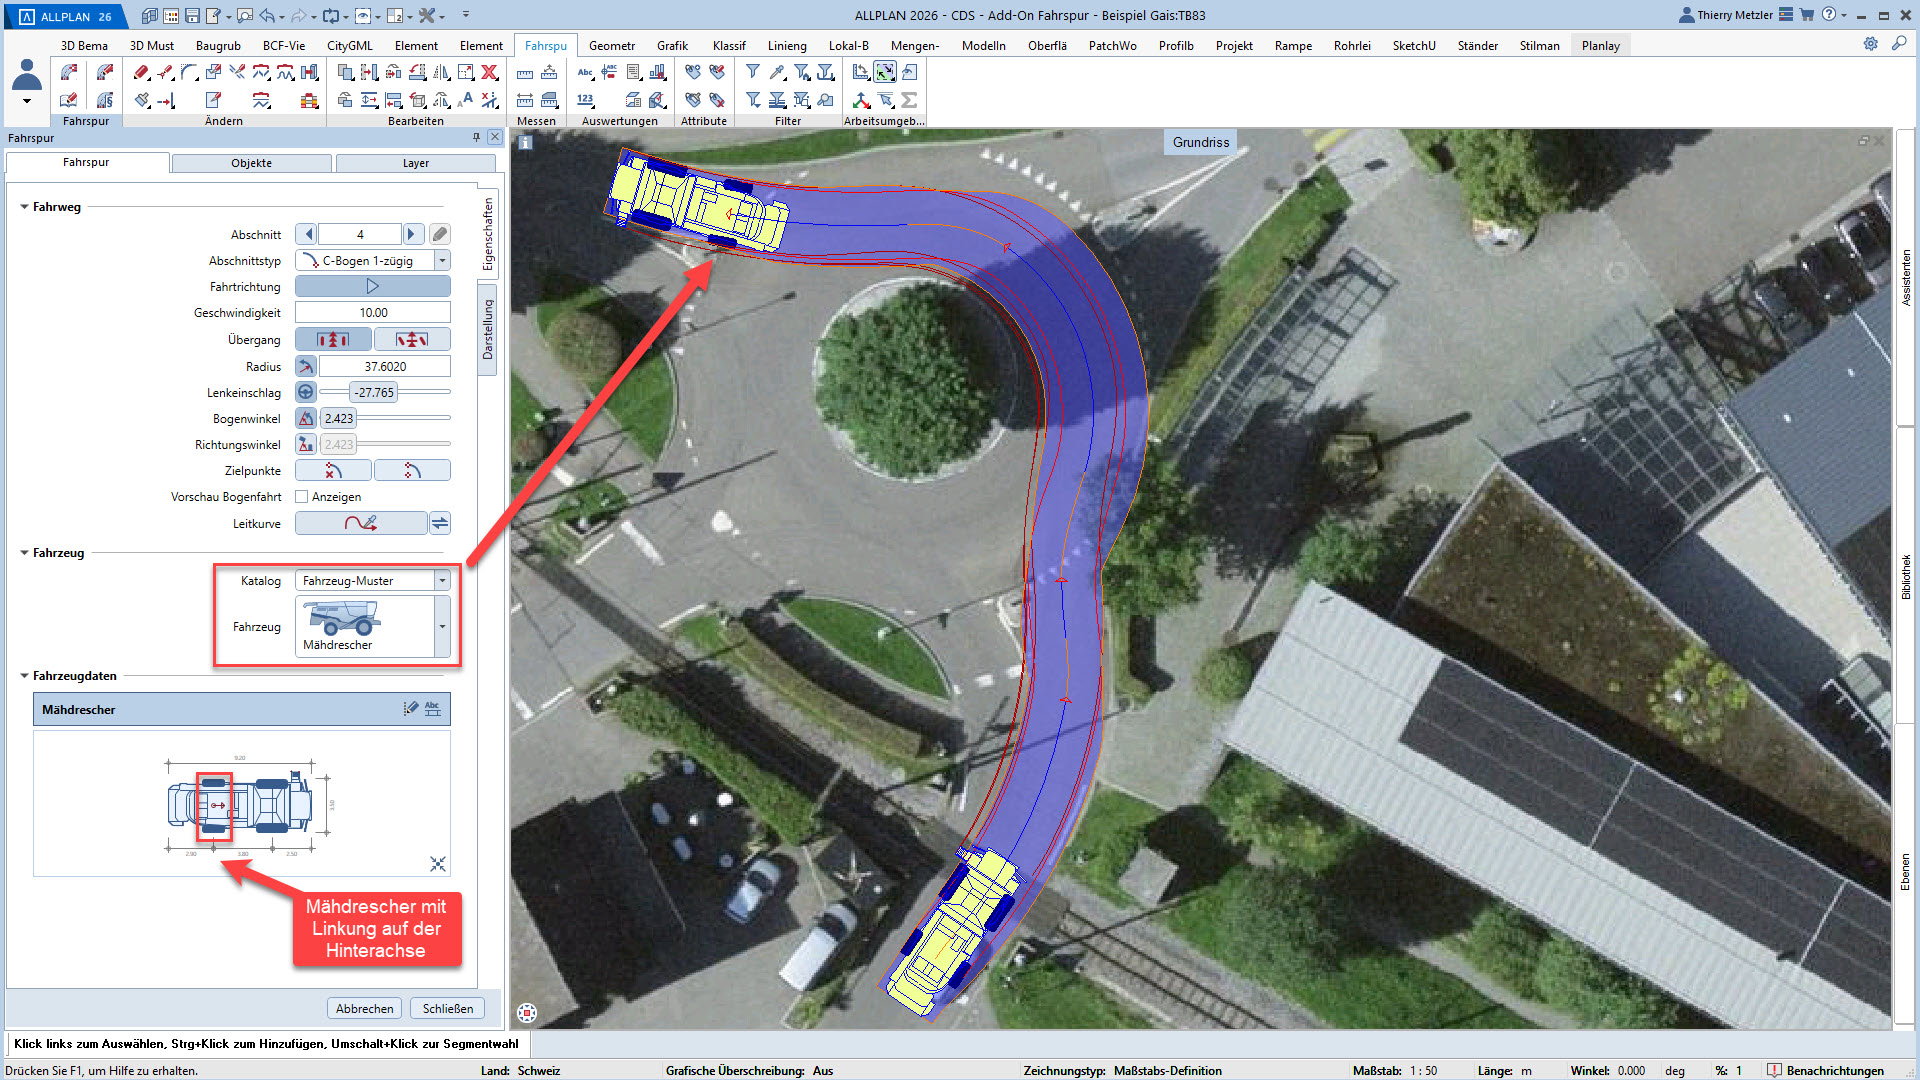The image size is (1920, 1080).
Task: Click the delete target points icon in Zielpunkte
Action: tap(334, 470)
